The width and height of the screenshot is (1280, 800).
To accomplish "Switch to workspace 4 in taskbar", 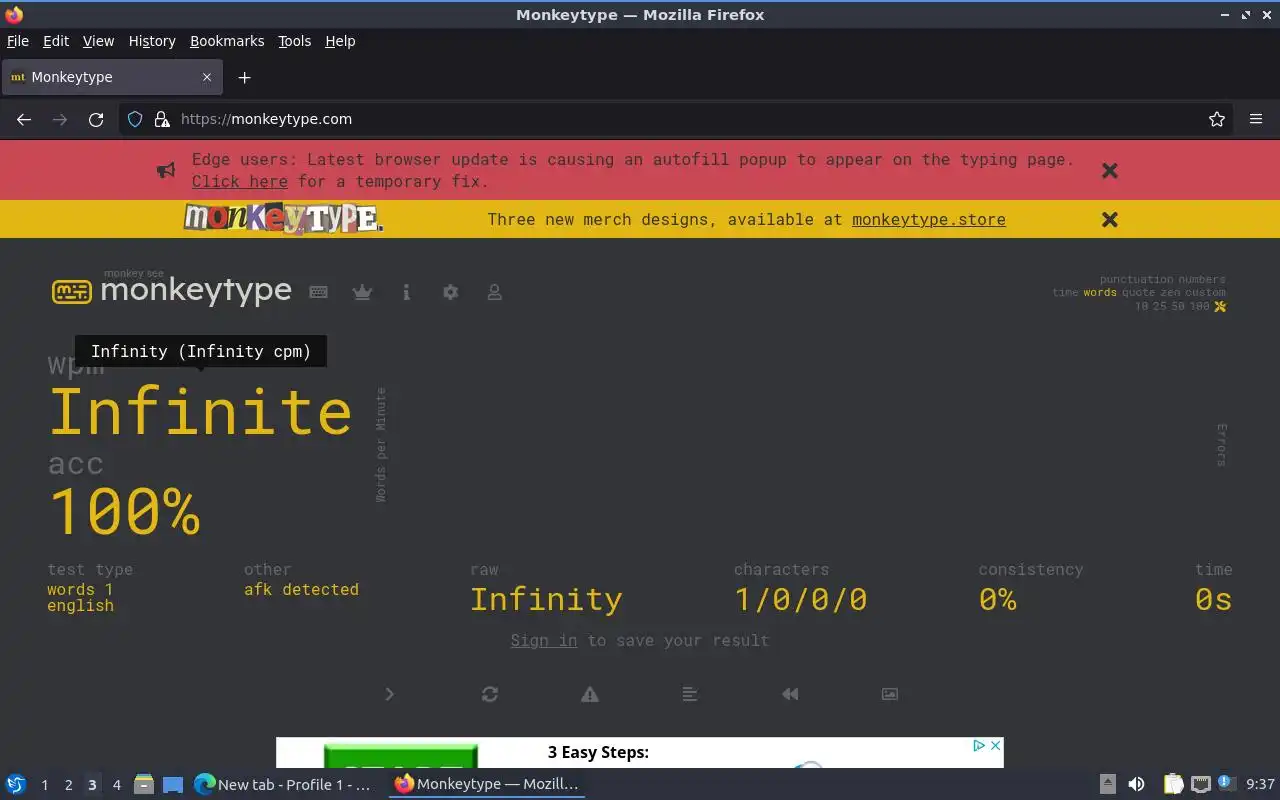I will coord(116,785).
